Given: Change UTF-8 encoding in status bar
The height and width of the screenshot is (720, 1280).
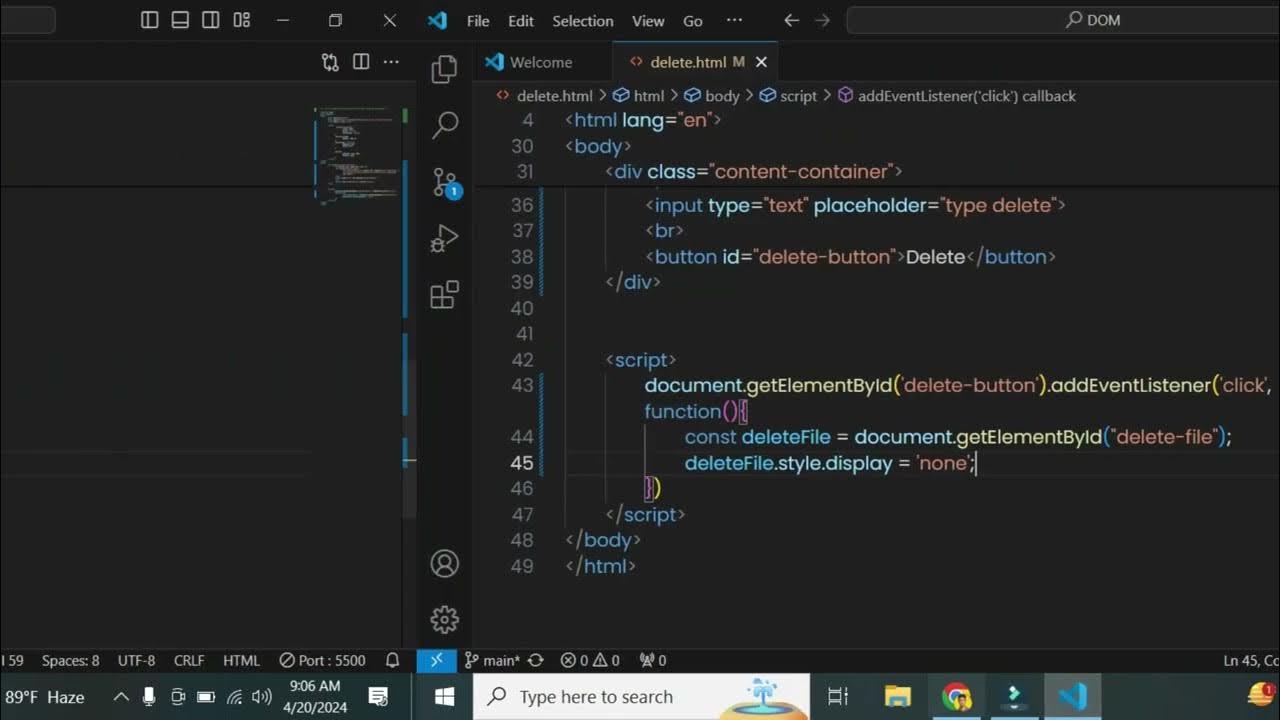Looking at the screenshot, I should pyautogui.click(x=136, y=660).
